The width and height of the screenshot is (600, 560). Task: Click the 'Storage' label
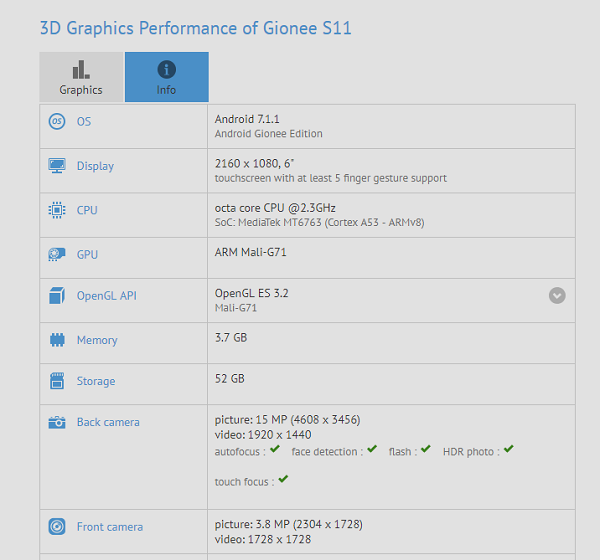[x=96, y=381]
